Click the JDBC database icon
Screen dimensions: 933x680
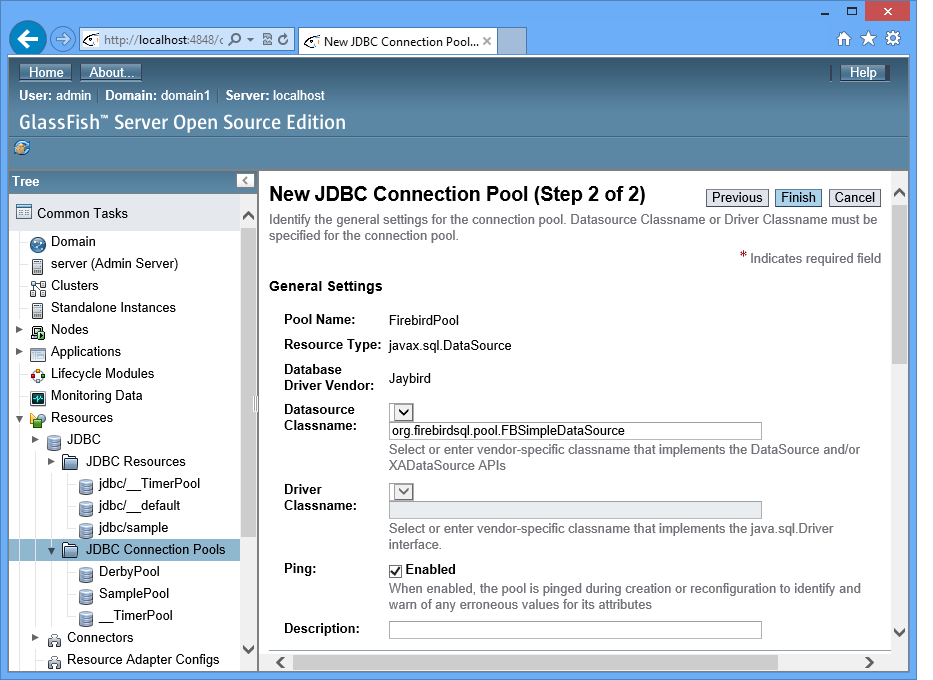click(x=54, y=442)
